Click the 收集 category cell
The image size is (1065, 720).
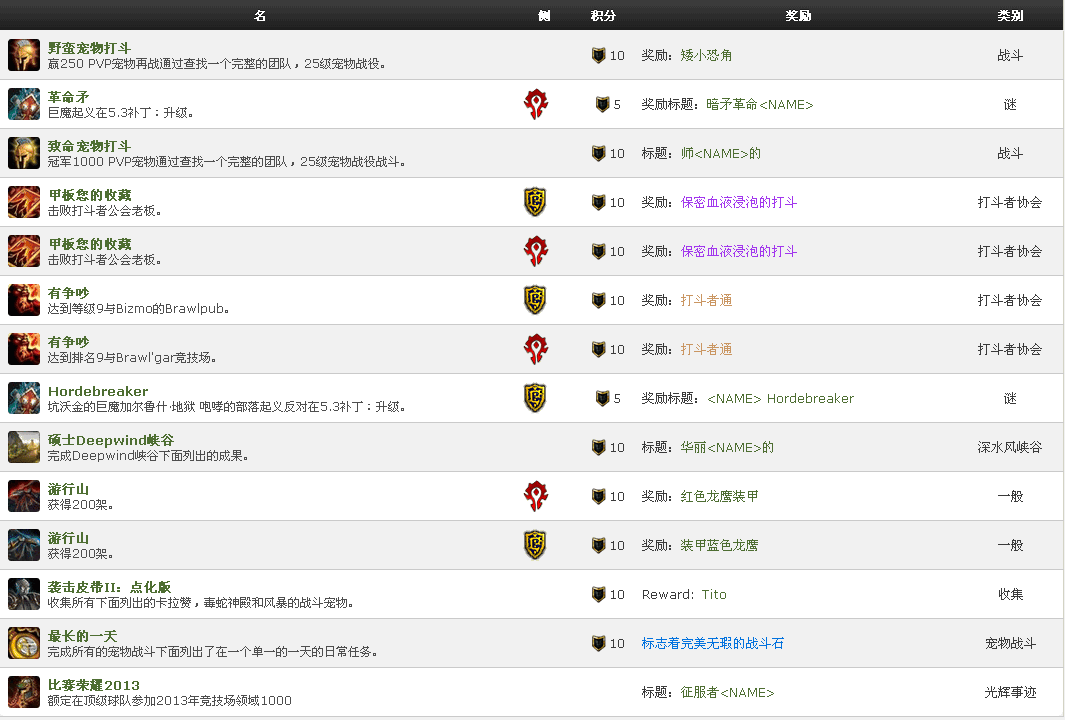[1010, 594]
